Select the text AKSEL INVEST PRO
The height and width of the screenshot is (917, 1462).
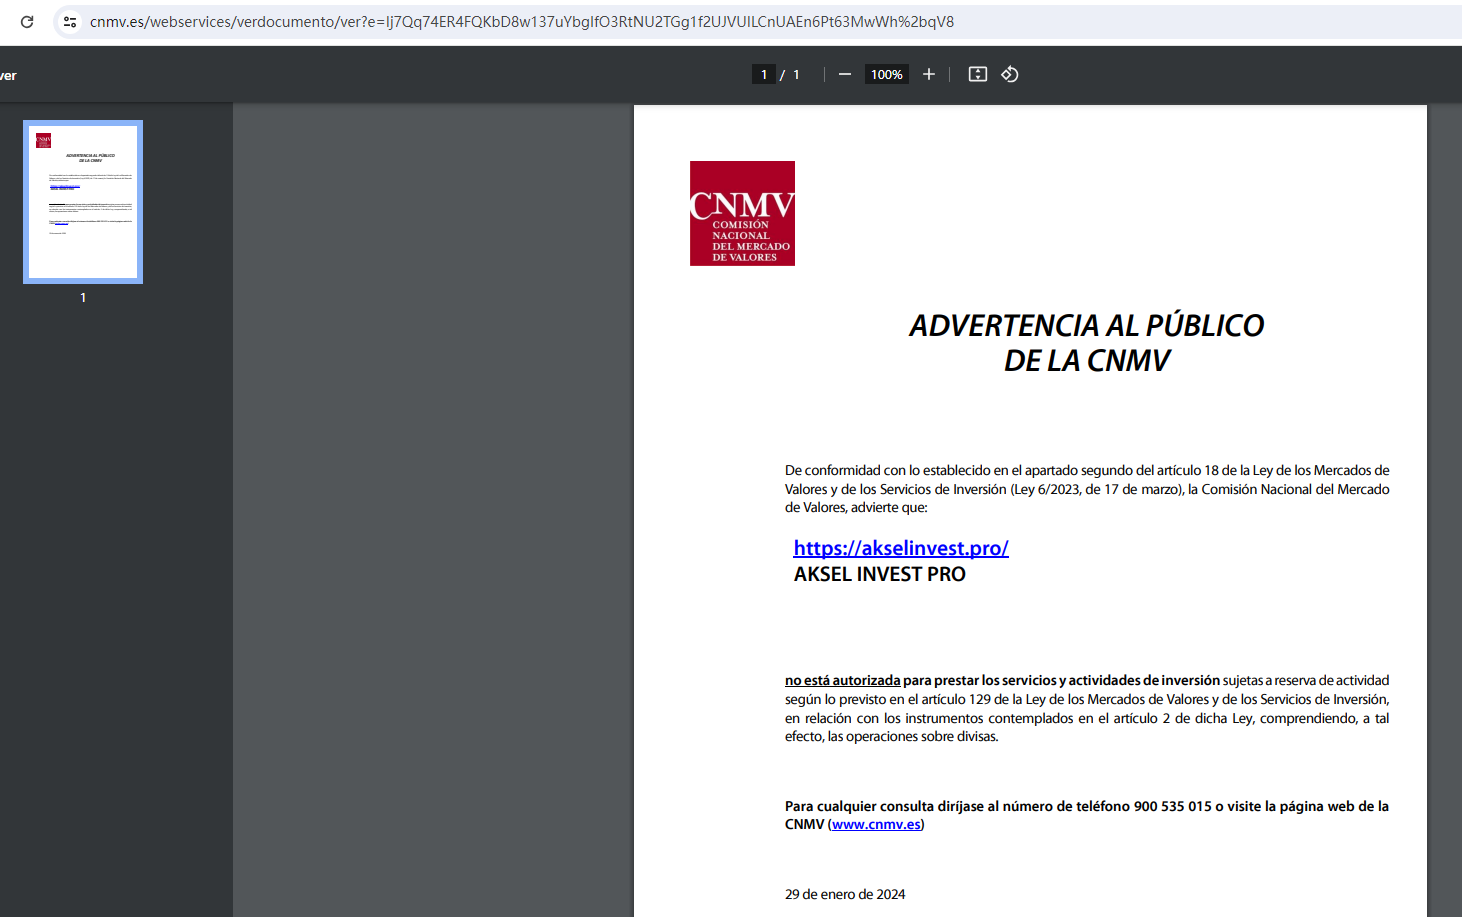coord(880,574)
